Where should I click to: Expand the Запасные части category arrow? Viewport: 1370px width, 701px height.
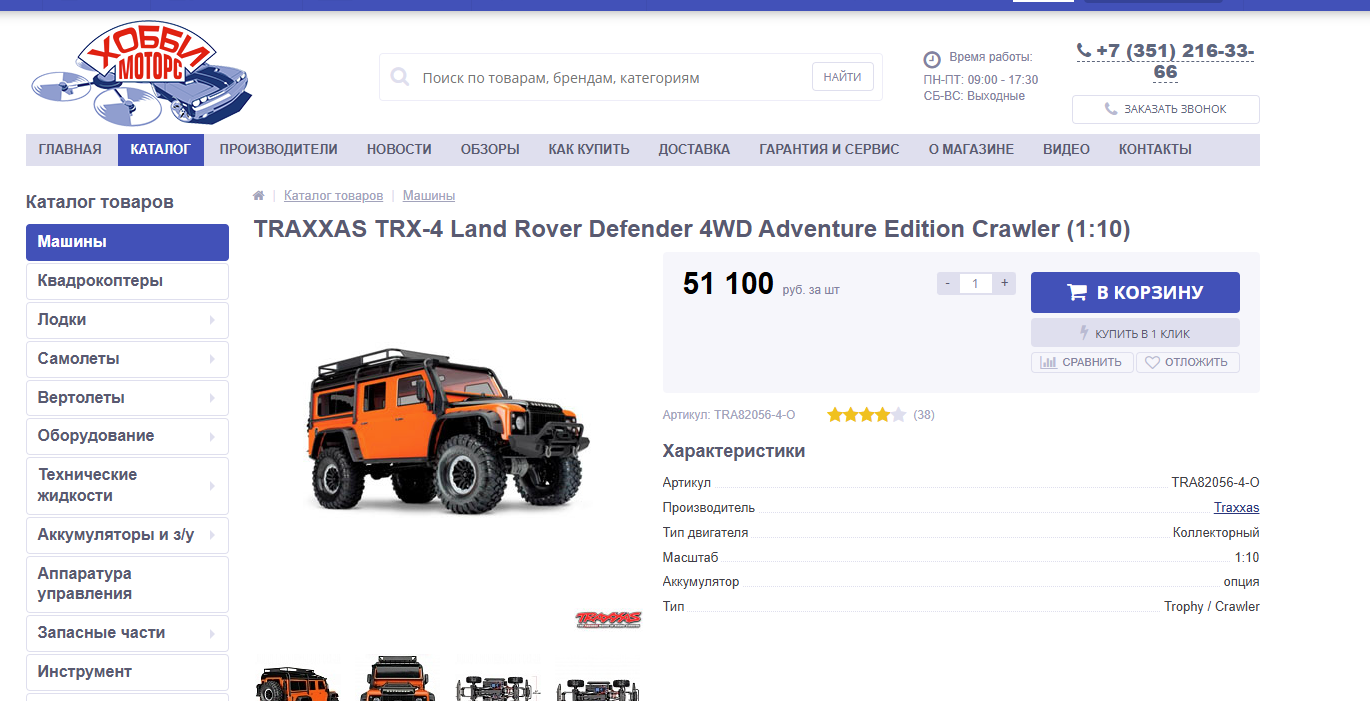(212, 633)
